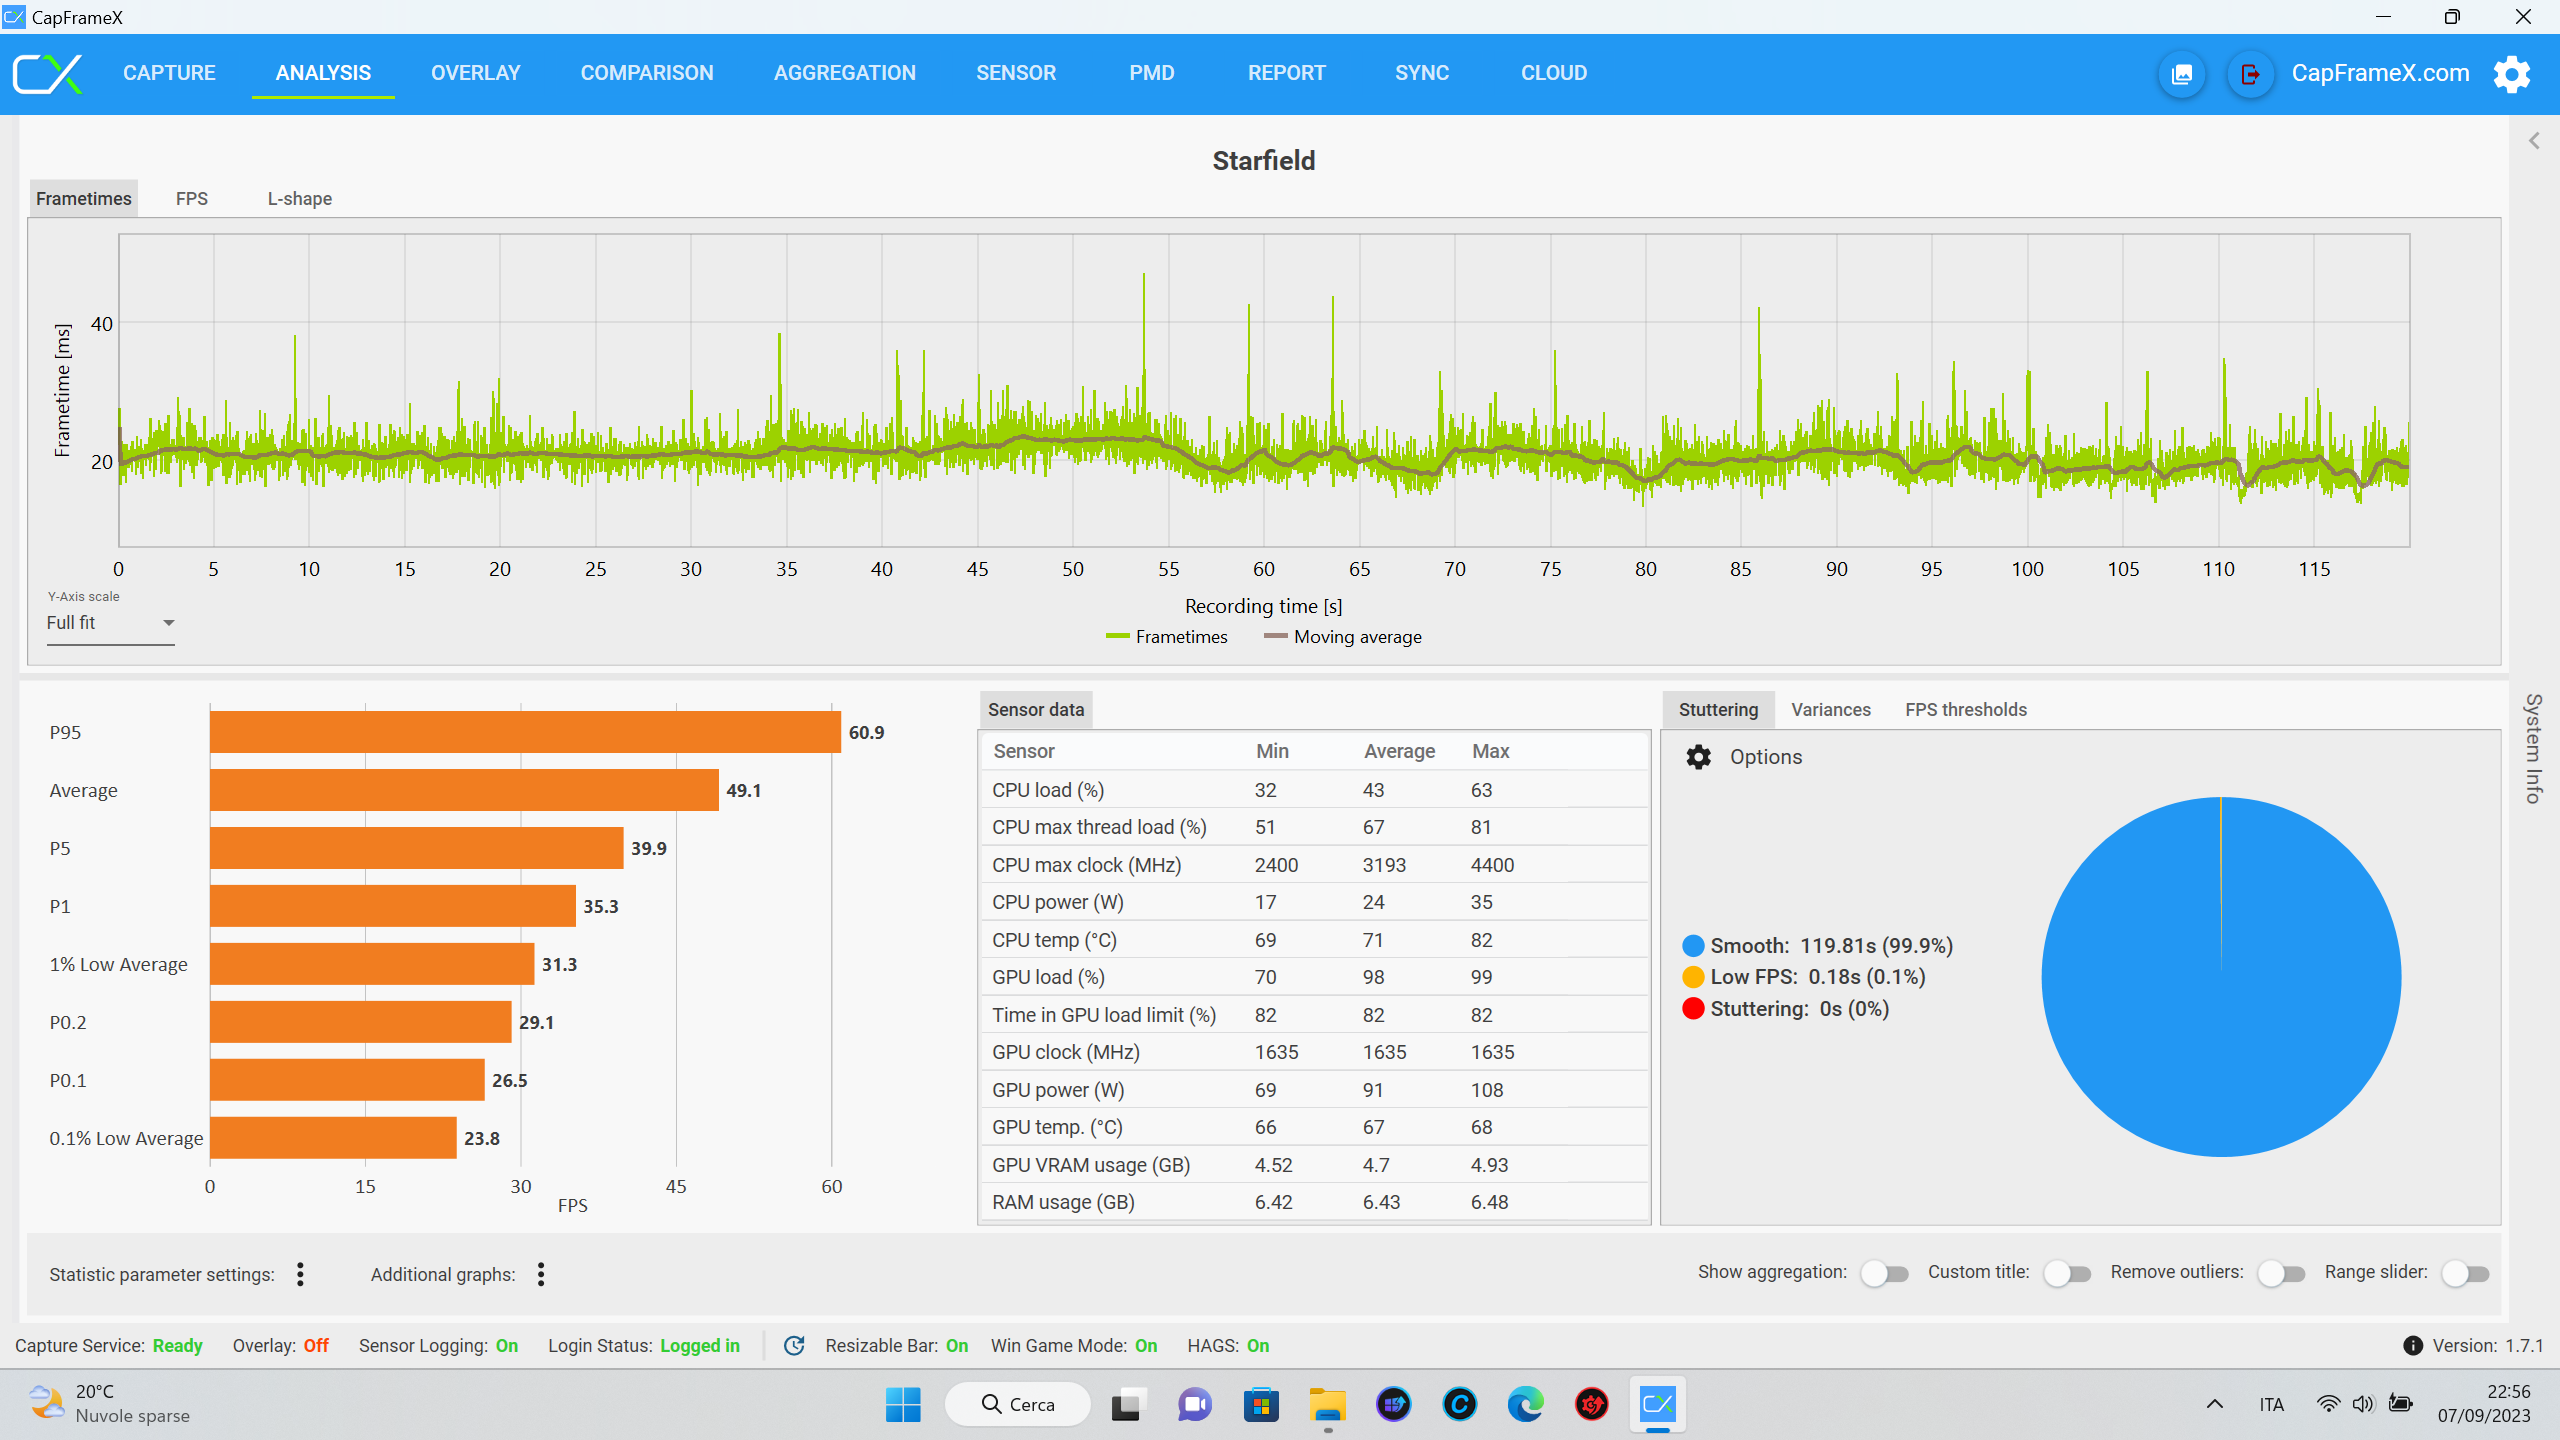Go to the COMPARISON tab
2560x1440 pixels.
click(647, 73)
